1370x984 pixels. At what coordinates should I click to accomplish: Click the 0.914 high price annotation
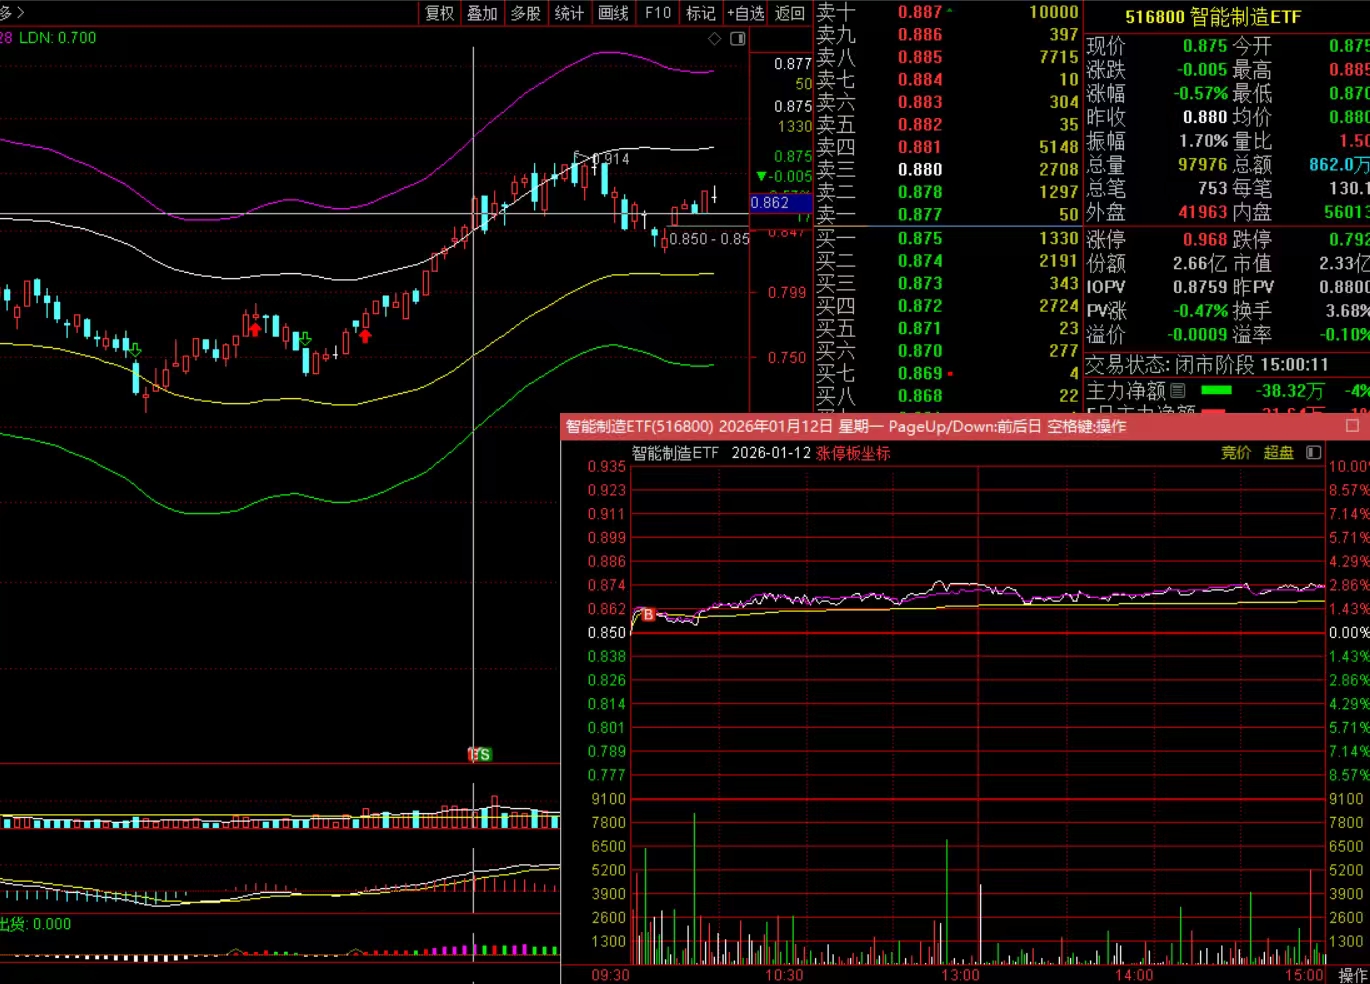pos(612,159)
